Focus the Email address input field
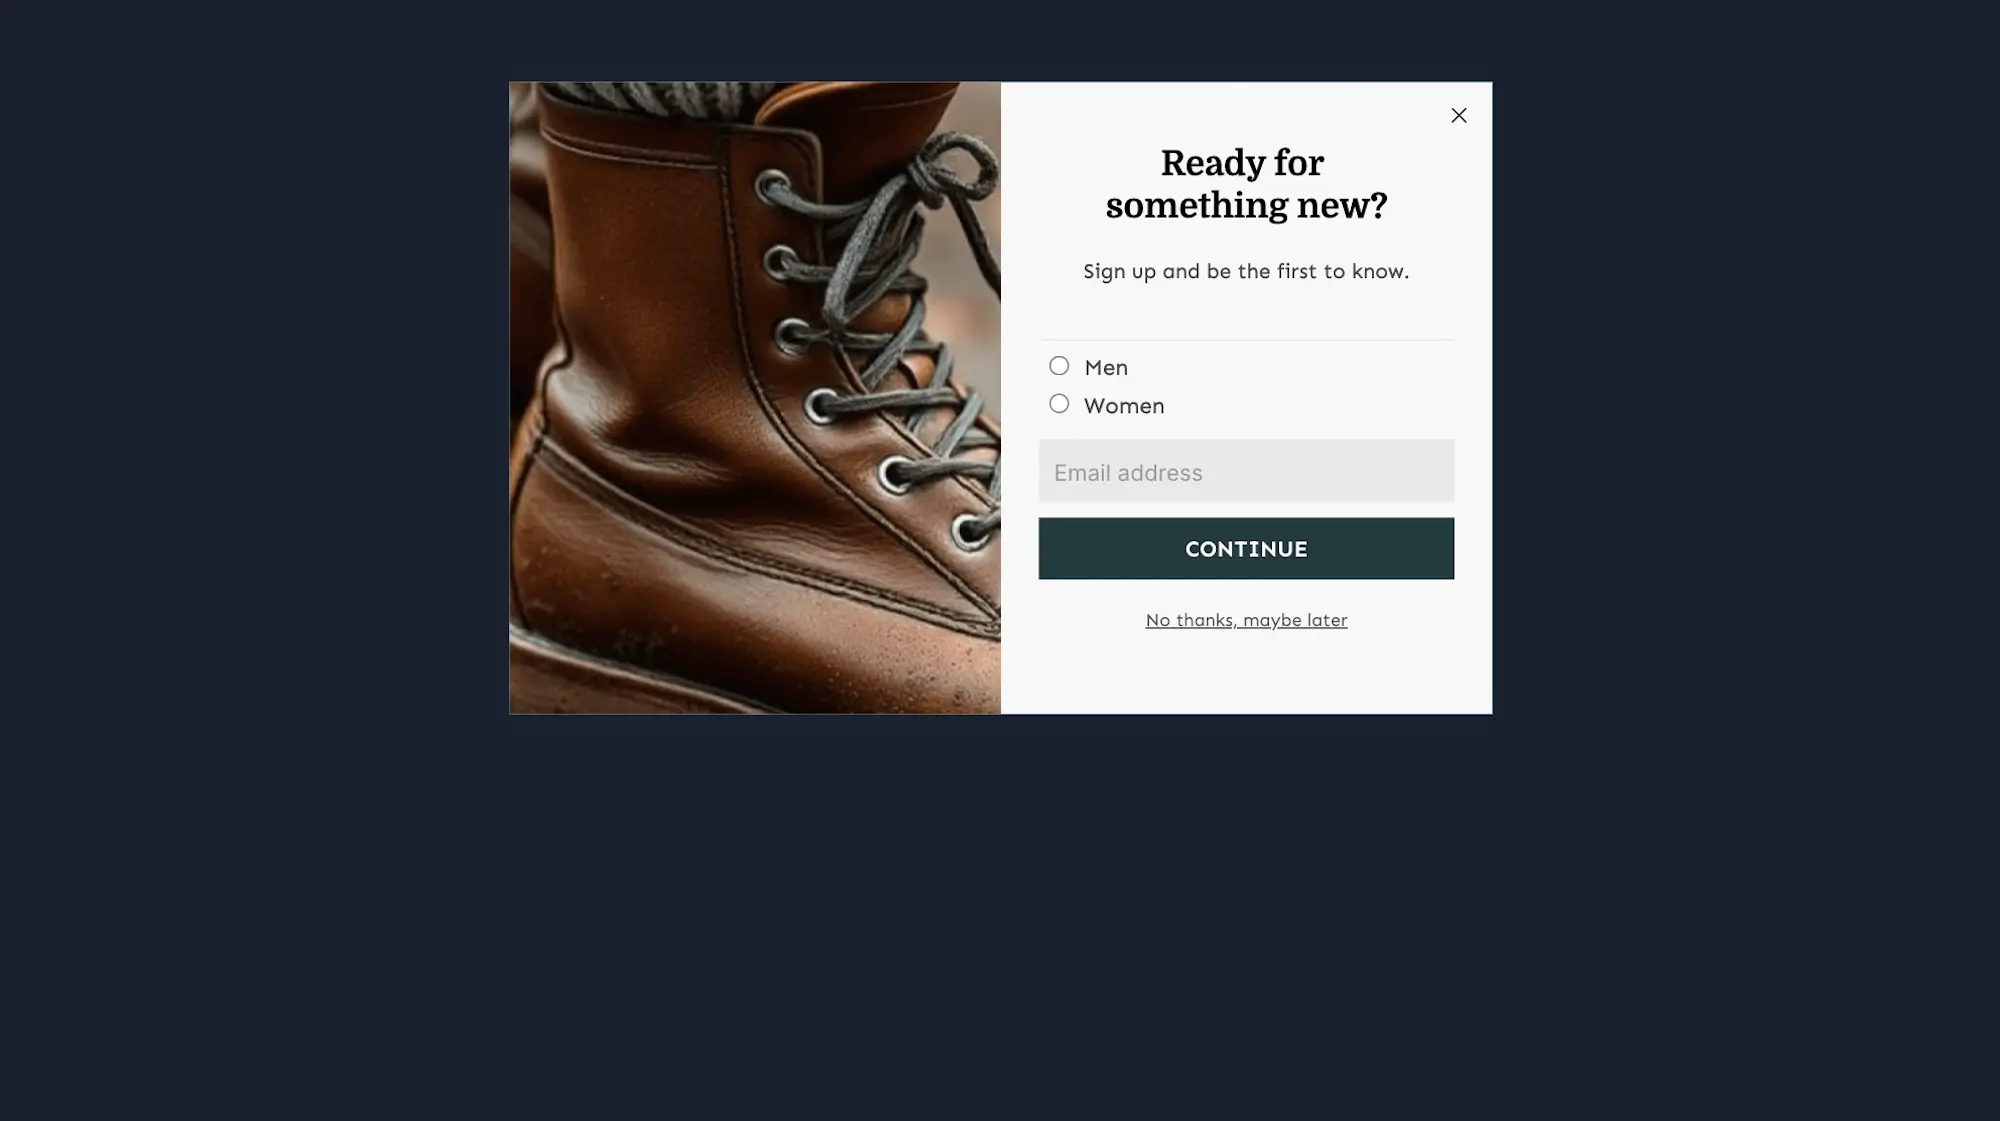Viewport: 2000px width, 1121px height. [1246, 471]
